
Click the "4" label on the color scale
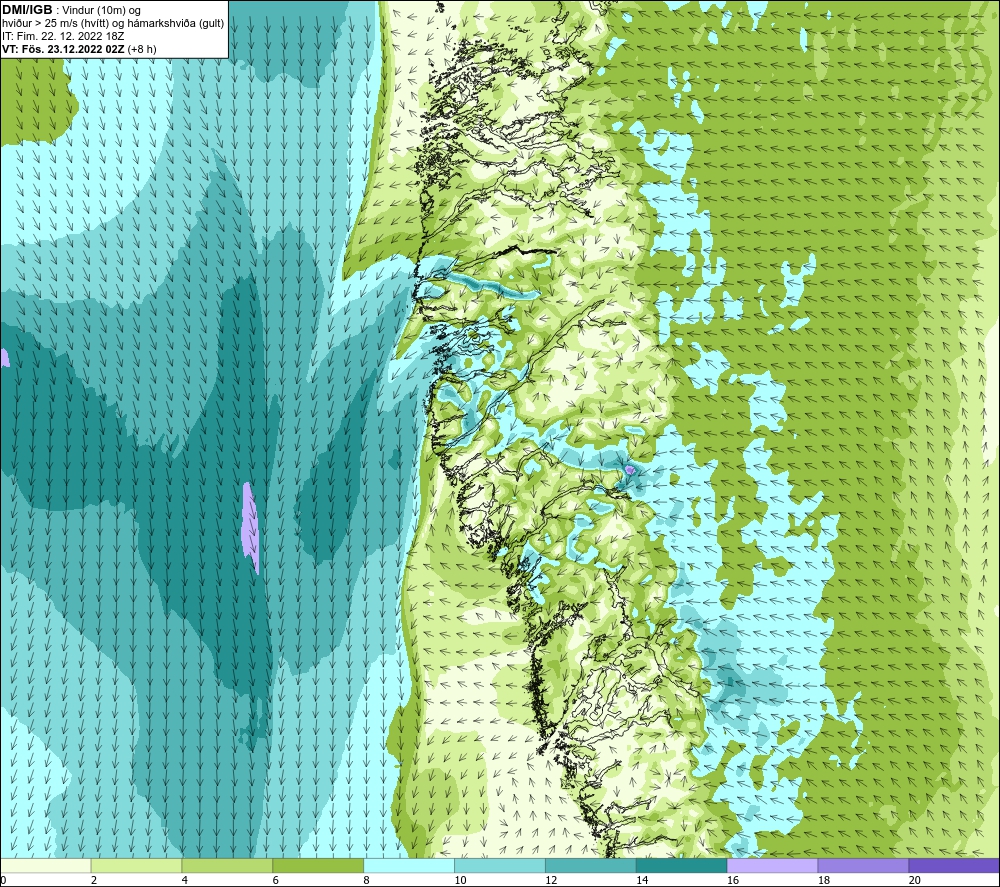184,880
